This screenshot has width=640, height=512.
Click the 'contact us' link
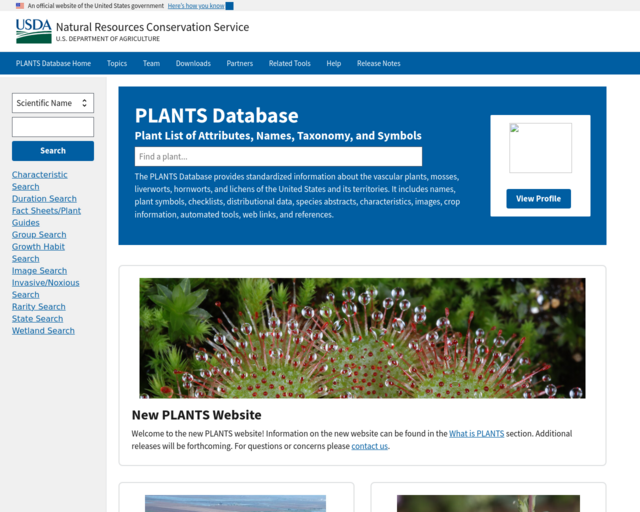coord(369,446)
